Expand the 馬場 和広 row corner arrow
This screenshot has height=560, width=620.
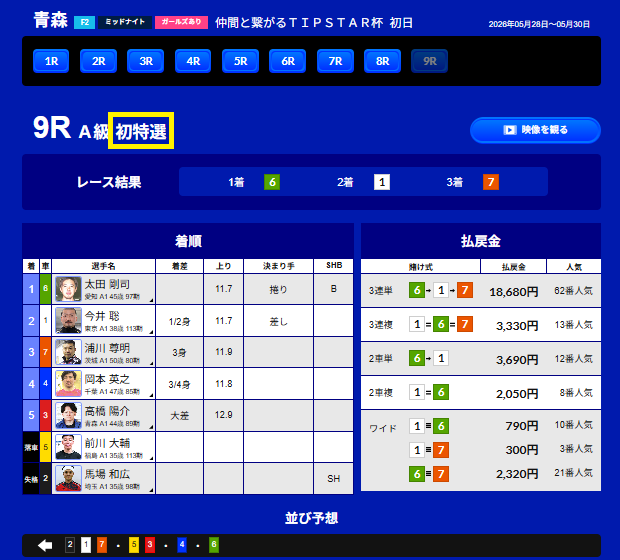coord(151,490)
